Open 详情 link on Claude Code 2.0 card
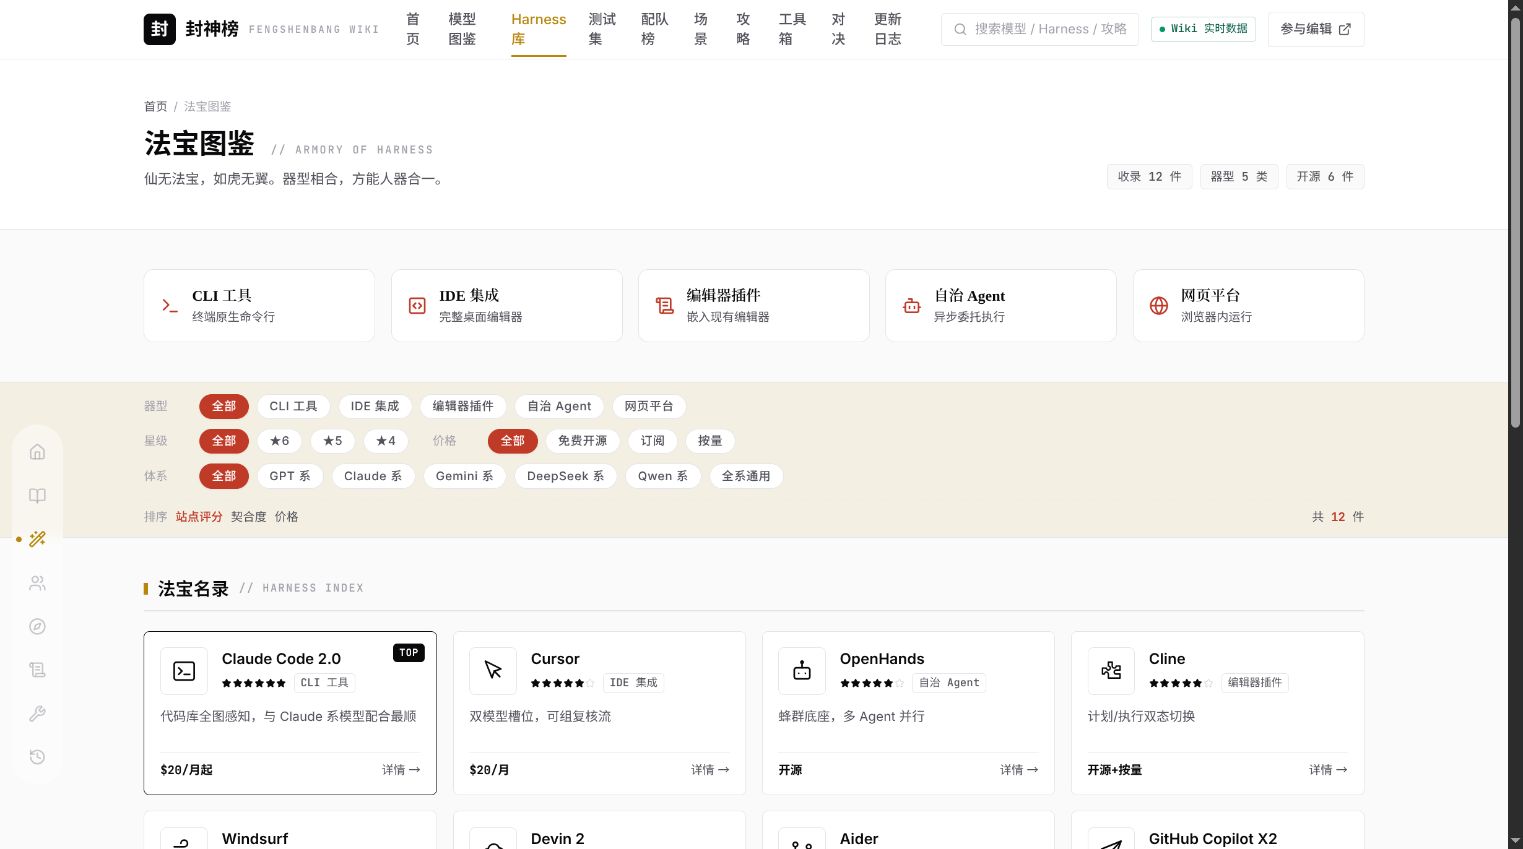The image size is (1523, 849). pyautogui.click(x=401, y=770)
